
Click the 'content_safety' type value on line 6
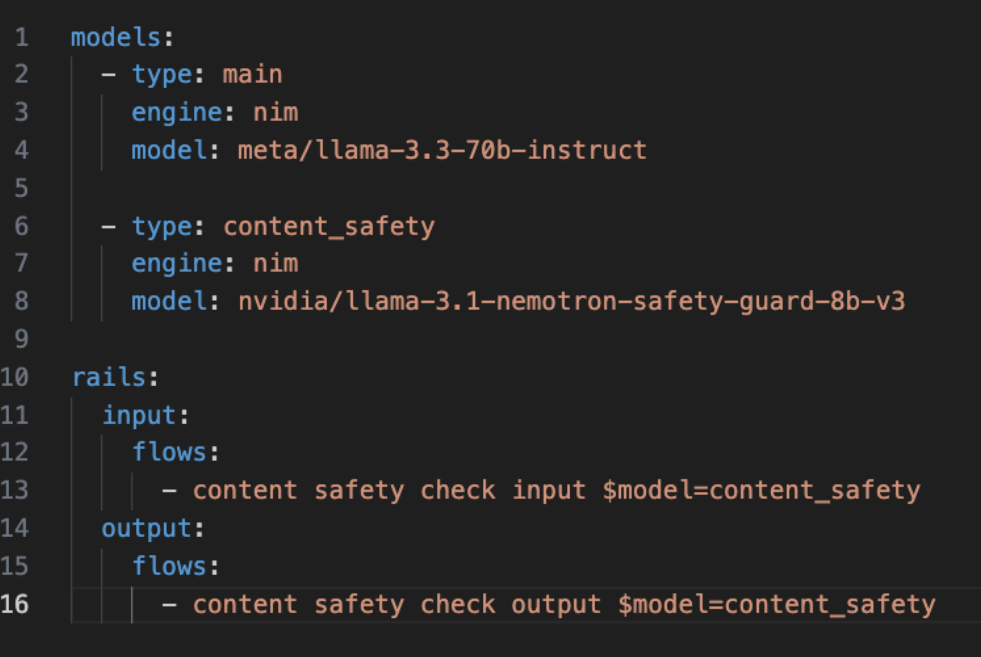click(329, 227)
